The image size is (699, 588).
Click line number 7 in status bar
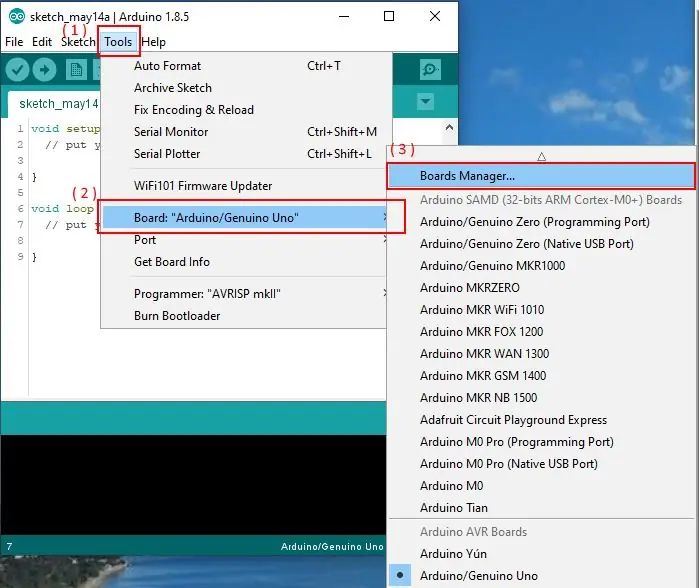pyautogui.click(x=9, y=547)
